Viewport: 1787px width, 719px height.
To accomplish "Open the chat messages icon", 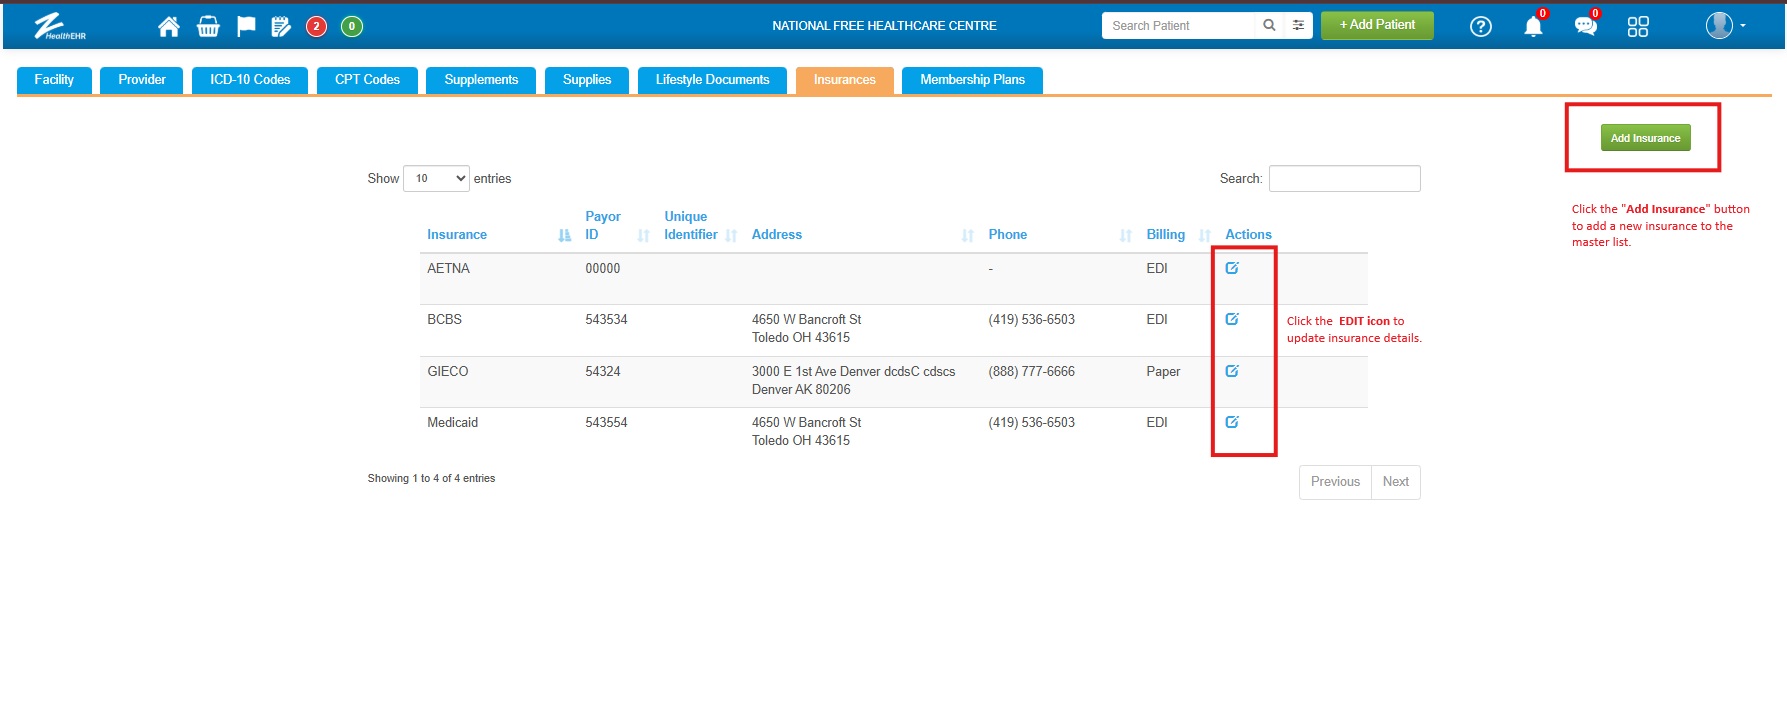I will coord(1585,27).
